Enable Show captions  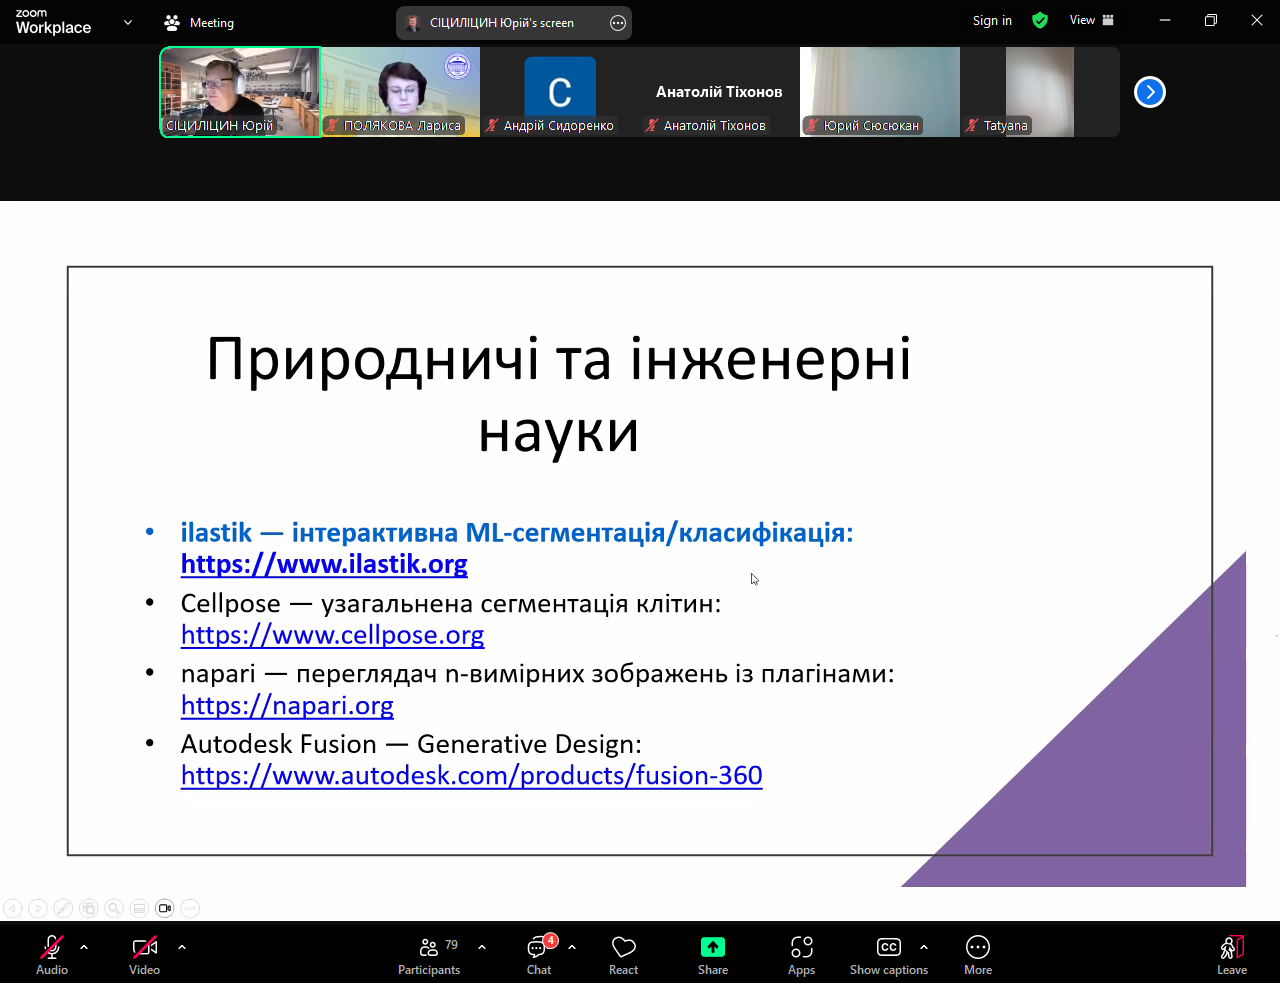tap(888, 955)
